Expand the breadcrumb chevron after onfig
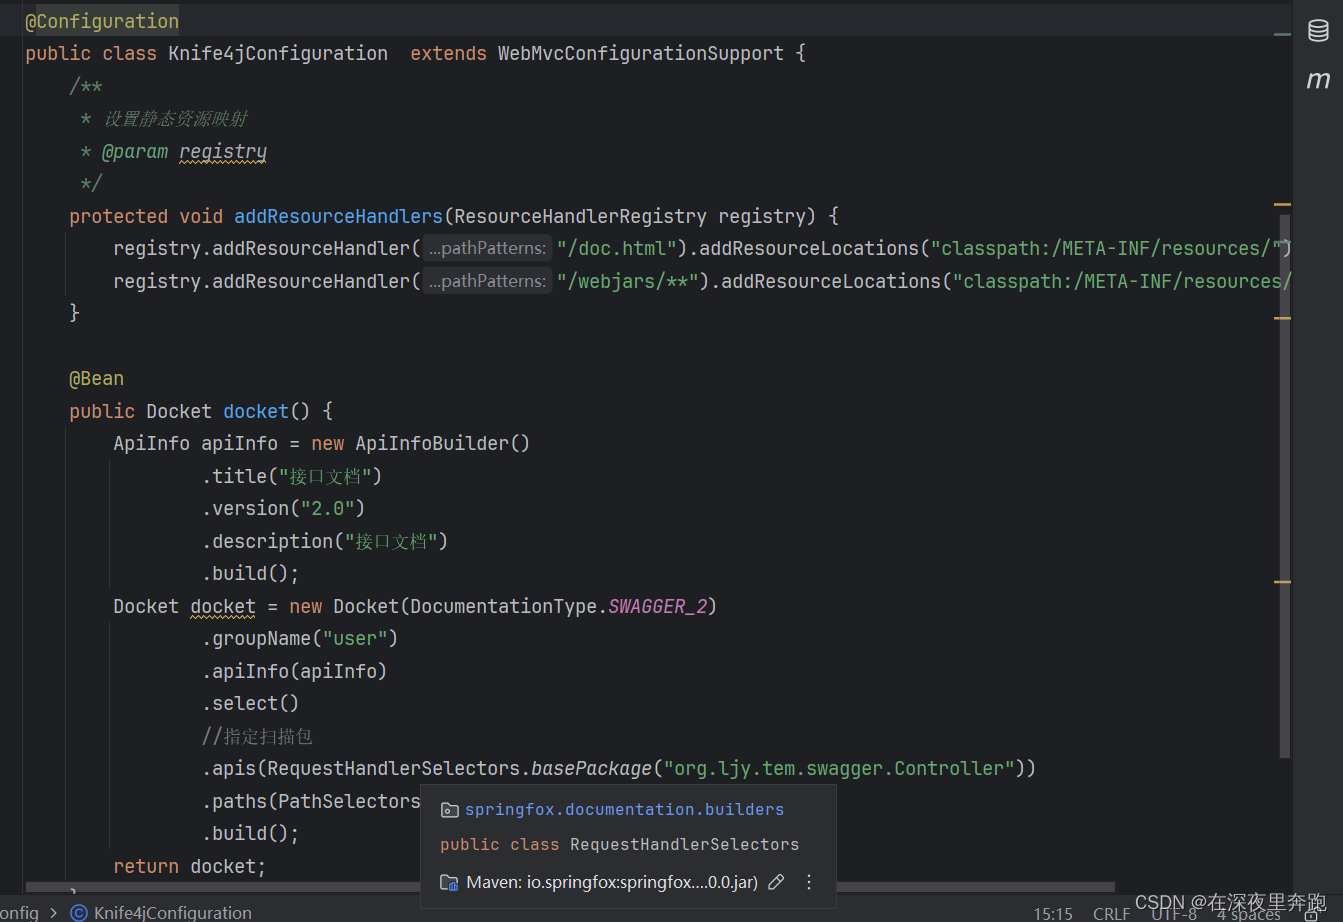 [x=53, y=913]
